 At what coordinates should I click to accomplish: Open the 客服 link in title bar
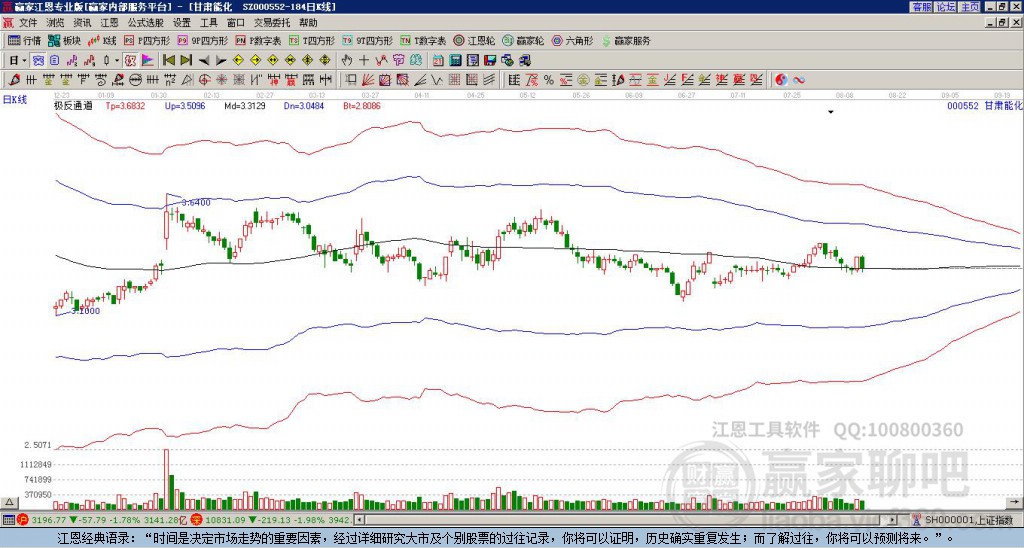pyautogui.click(x=921, y=7)
